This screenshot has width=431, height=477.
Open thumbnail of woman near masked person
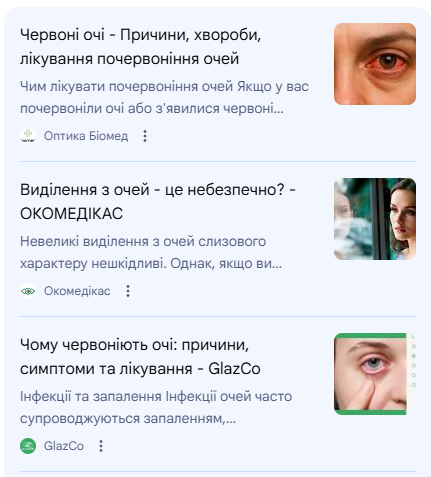tap(375, 219)
